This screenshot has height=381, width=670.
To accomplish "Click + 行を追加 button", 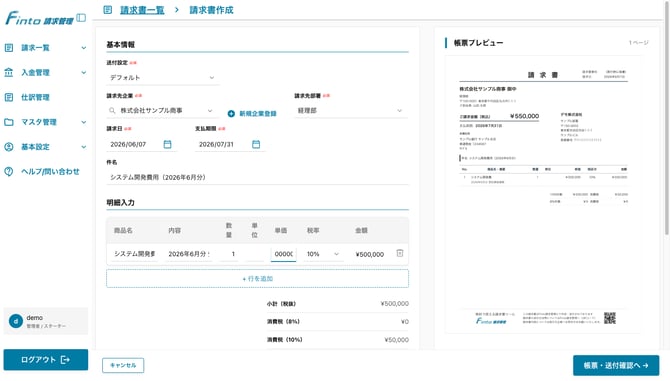I will [257, 278].
